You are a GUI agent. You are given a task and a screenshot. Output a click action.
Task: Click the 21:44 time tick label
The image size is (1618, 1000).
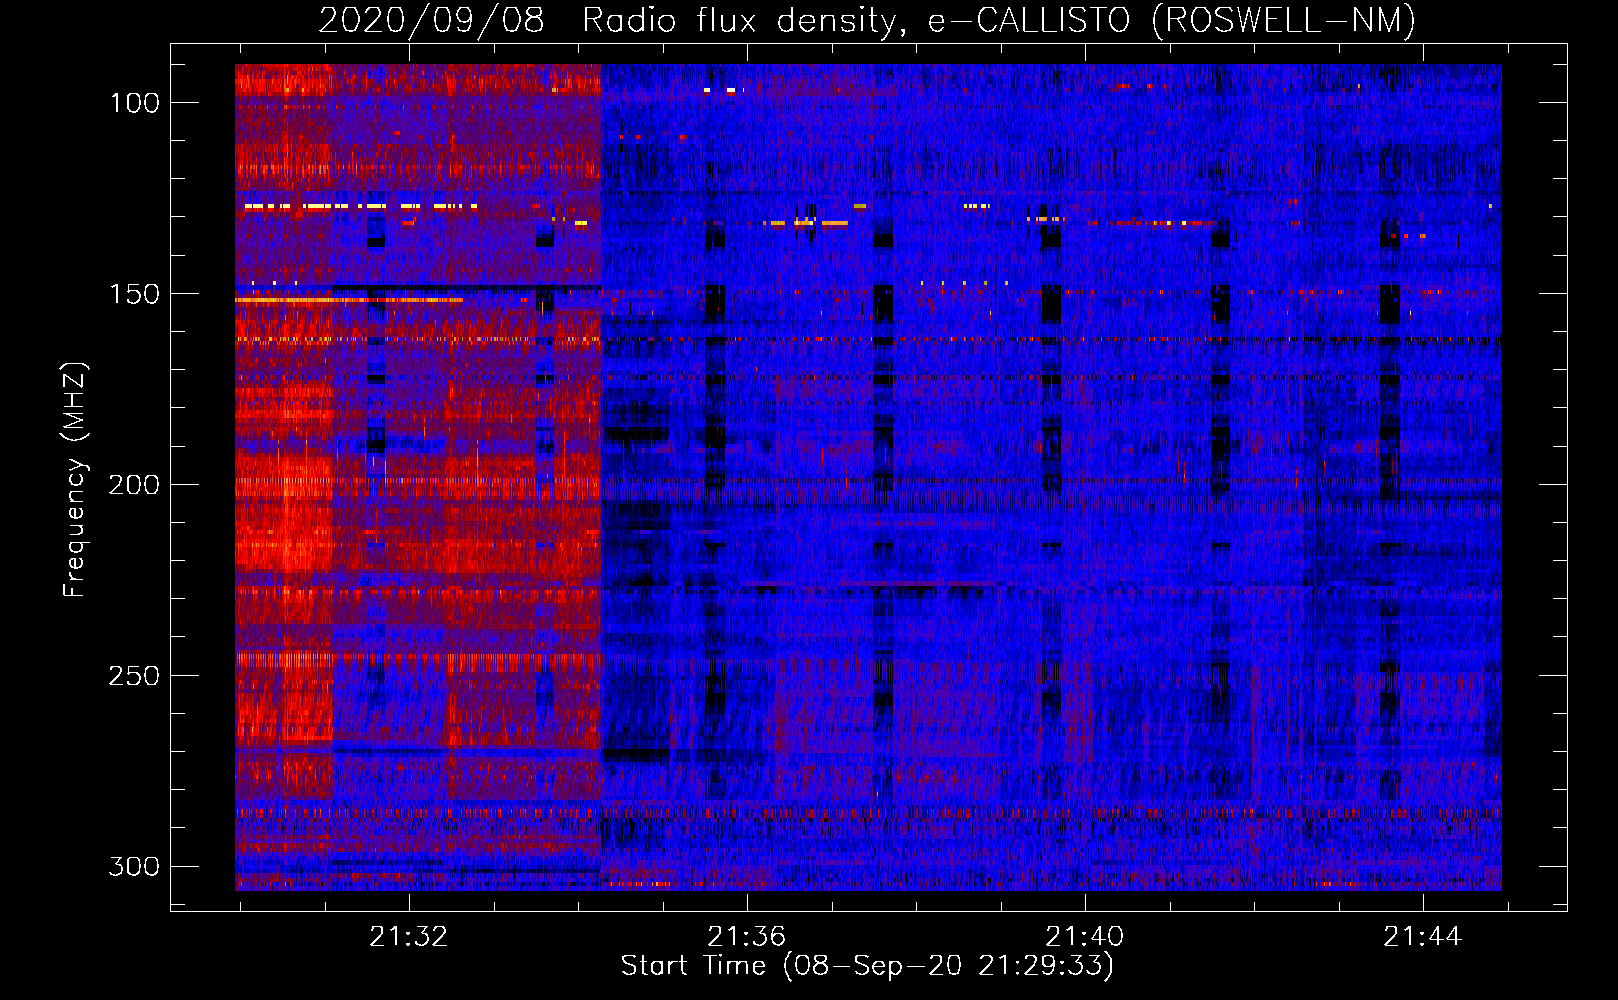1423,937
